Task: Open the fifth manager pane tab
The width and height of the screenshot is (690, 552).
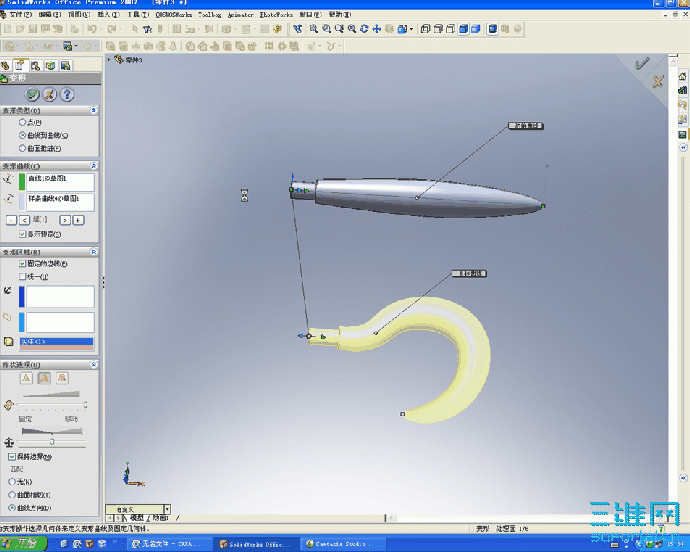Action: click(x=66, y=66)
